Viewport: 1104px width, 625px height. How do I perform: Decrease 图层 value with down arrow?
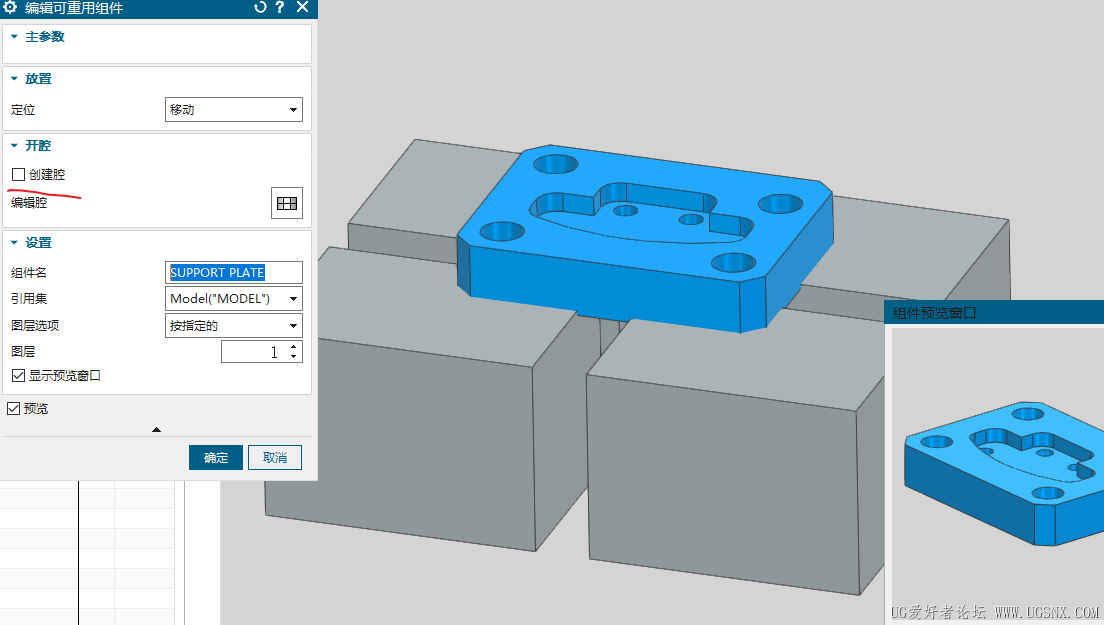(294, 357)
